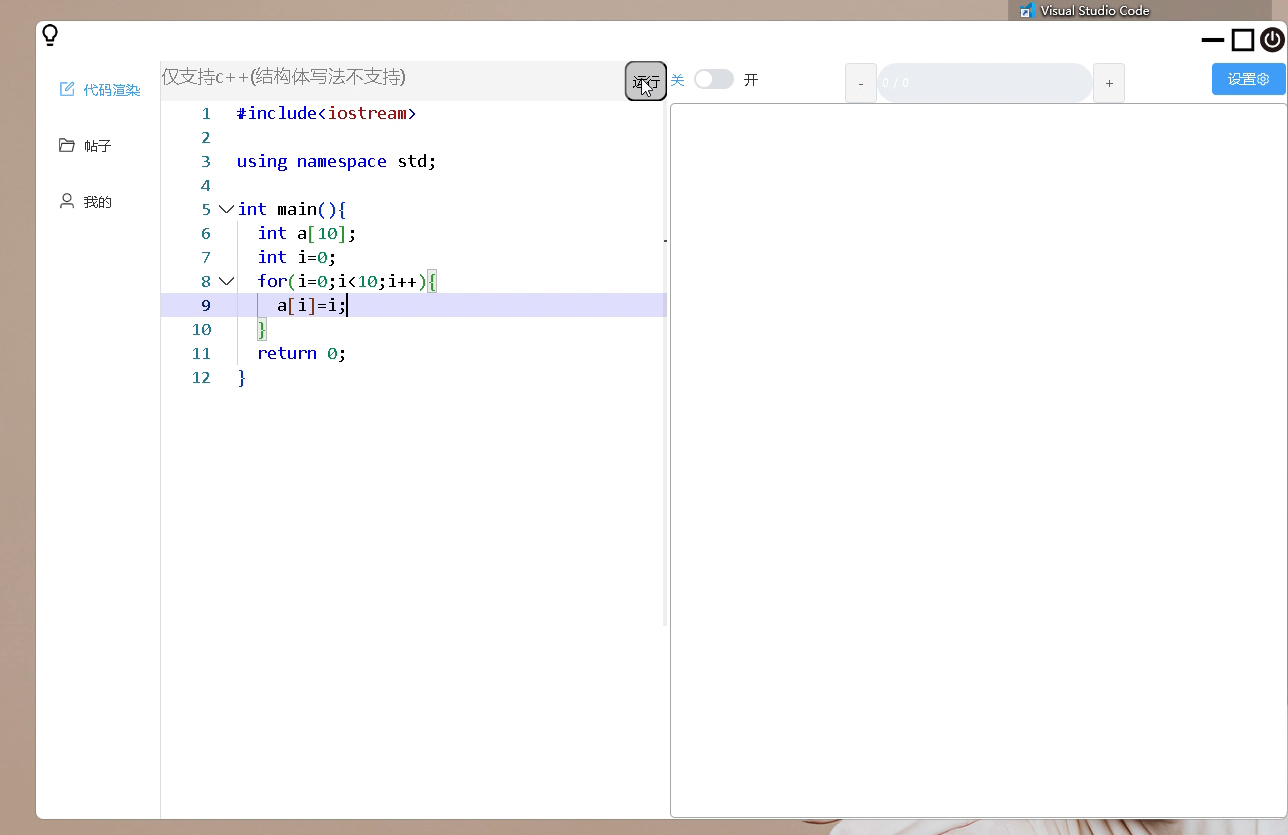Image resolution: width=1288 pixels, height=835 pixels.
Task: Click the 'int i=0;' code line
Action: (x=296, y=257)
